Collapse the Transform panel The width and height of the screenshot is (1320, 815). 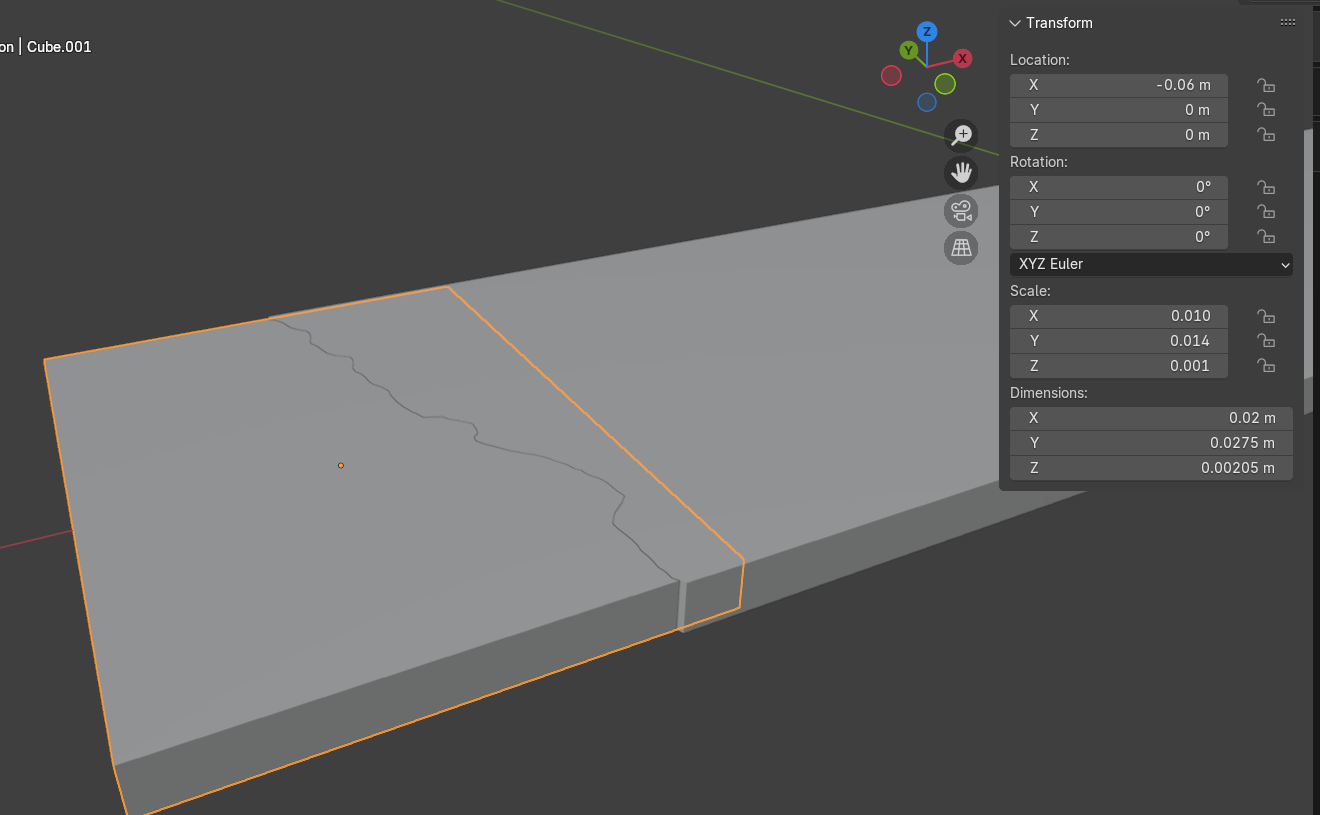[1015, 23]
